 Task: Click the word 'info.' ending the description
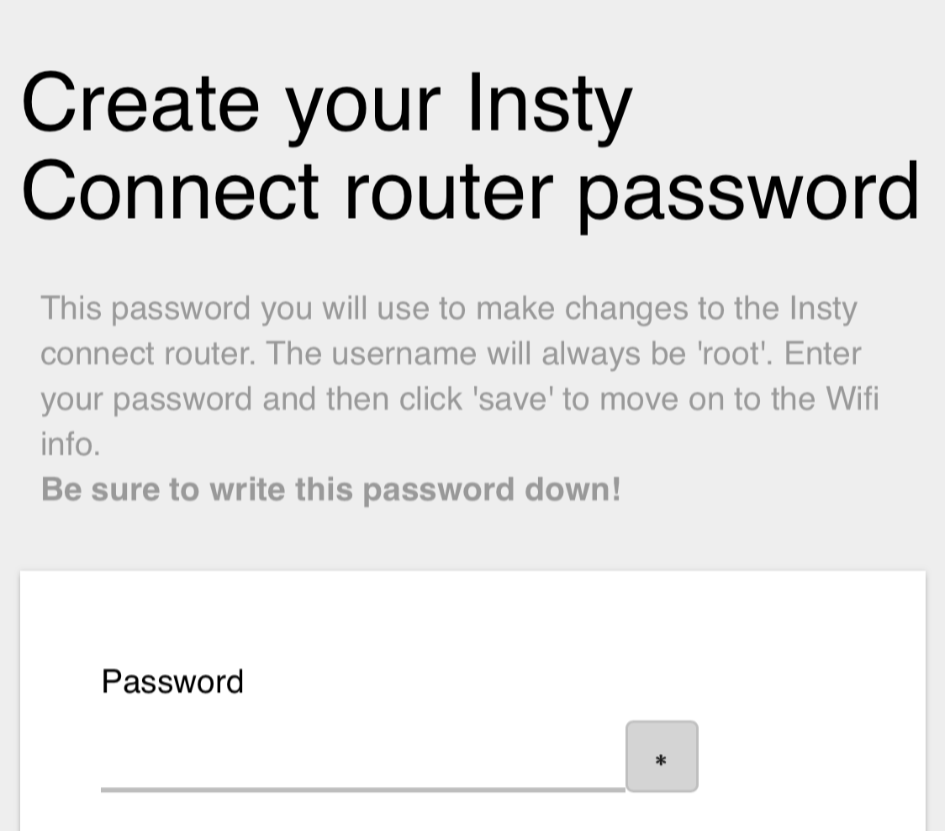tap(70, 444)
